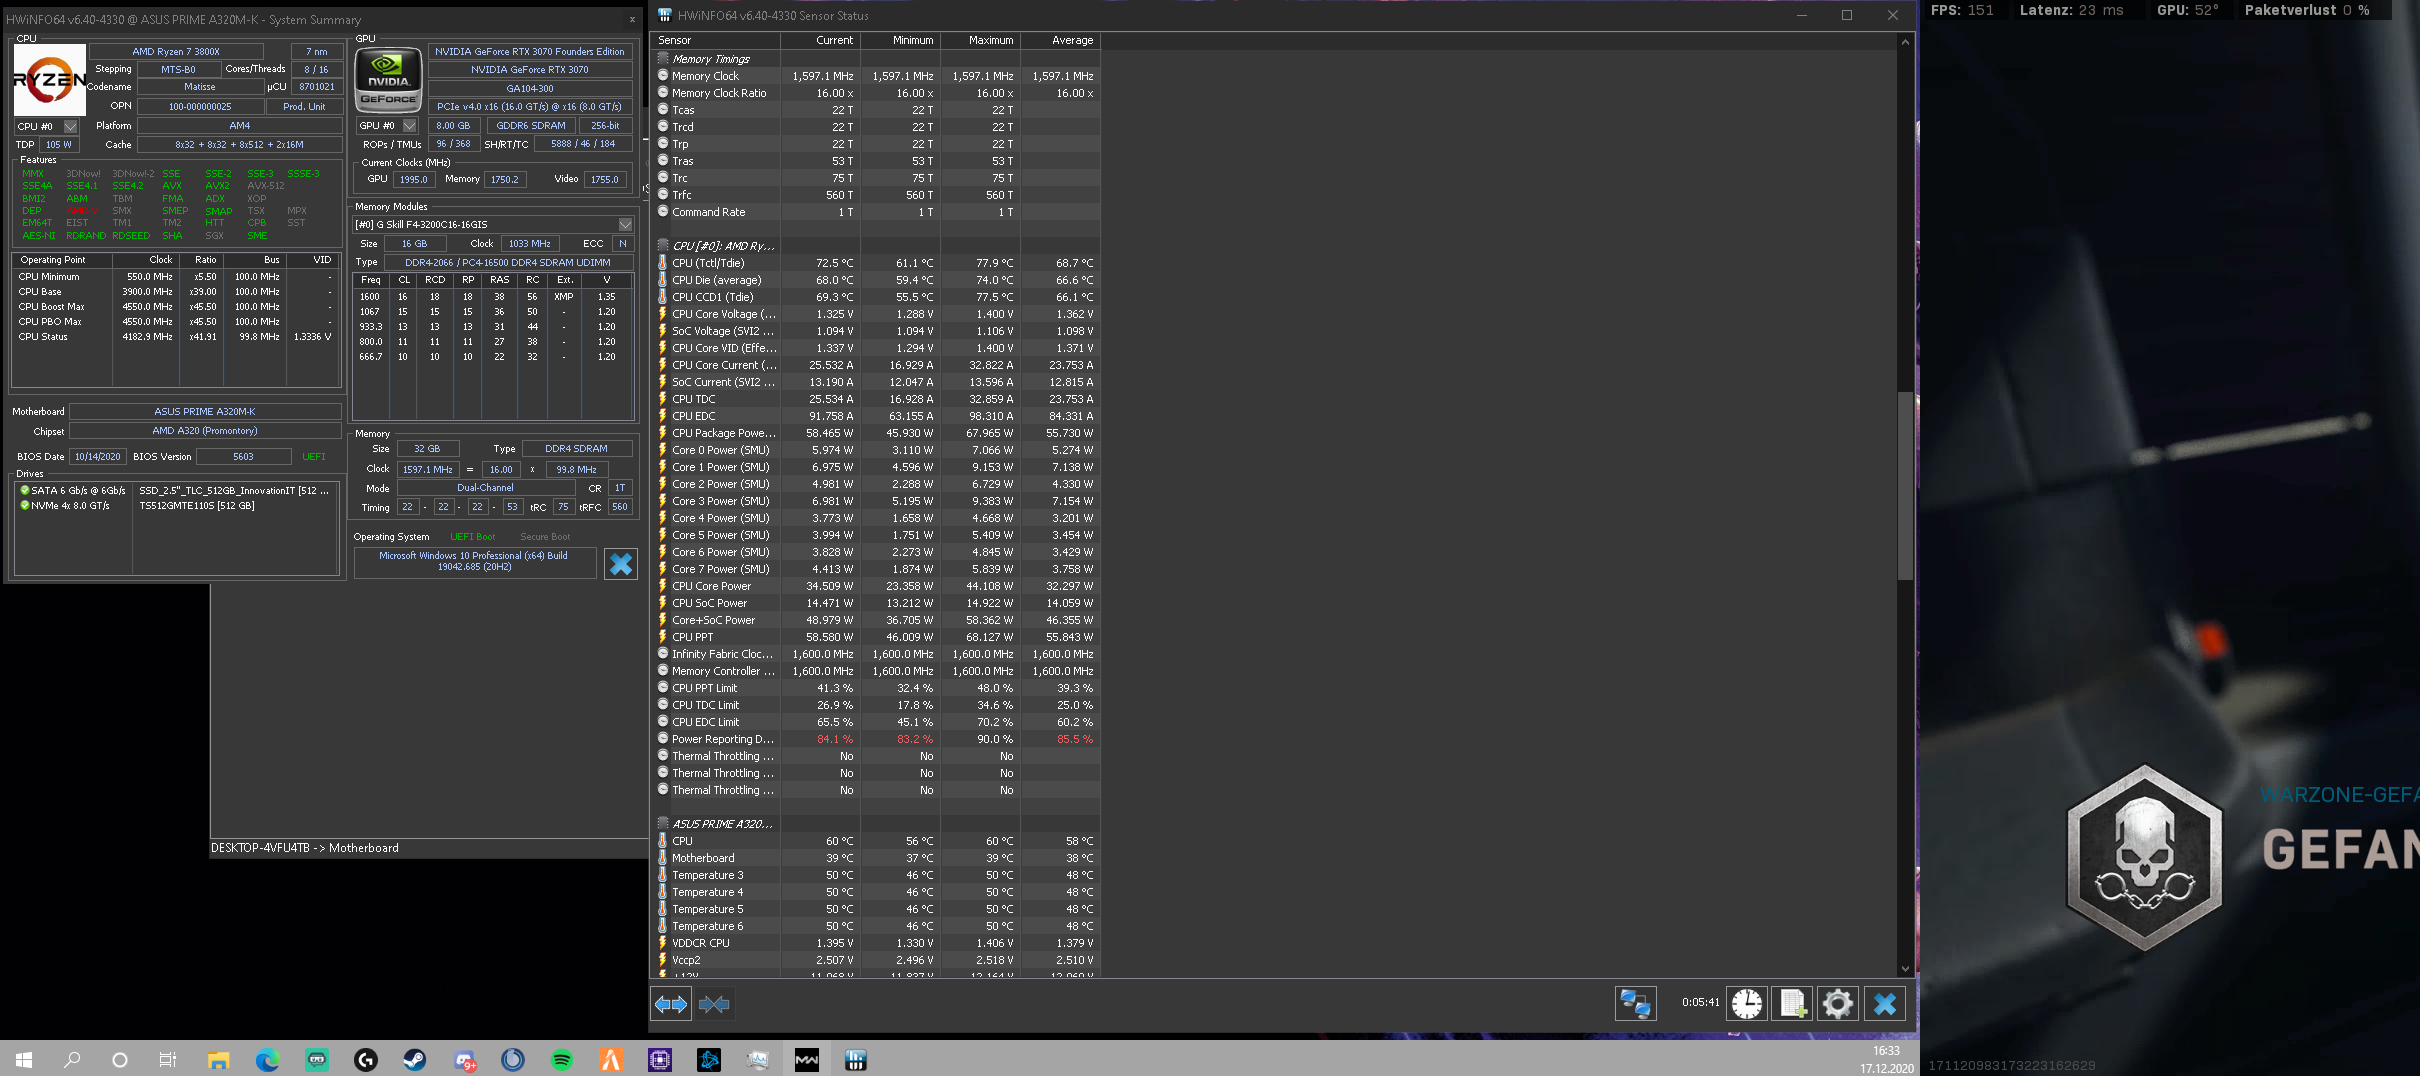Select the CPU (Tctl/Tdie) sensor row

[x=875, y=263]
